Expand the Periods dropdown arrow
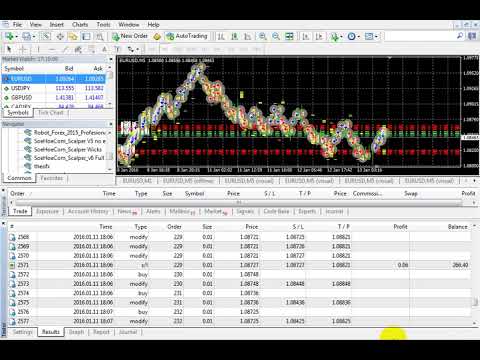 click(x=359, y=36)
